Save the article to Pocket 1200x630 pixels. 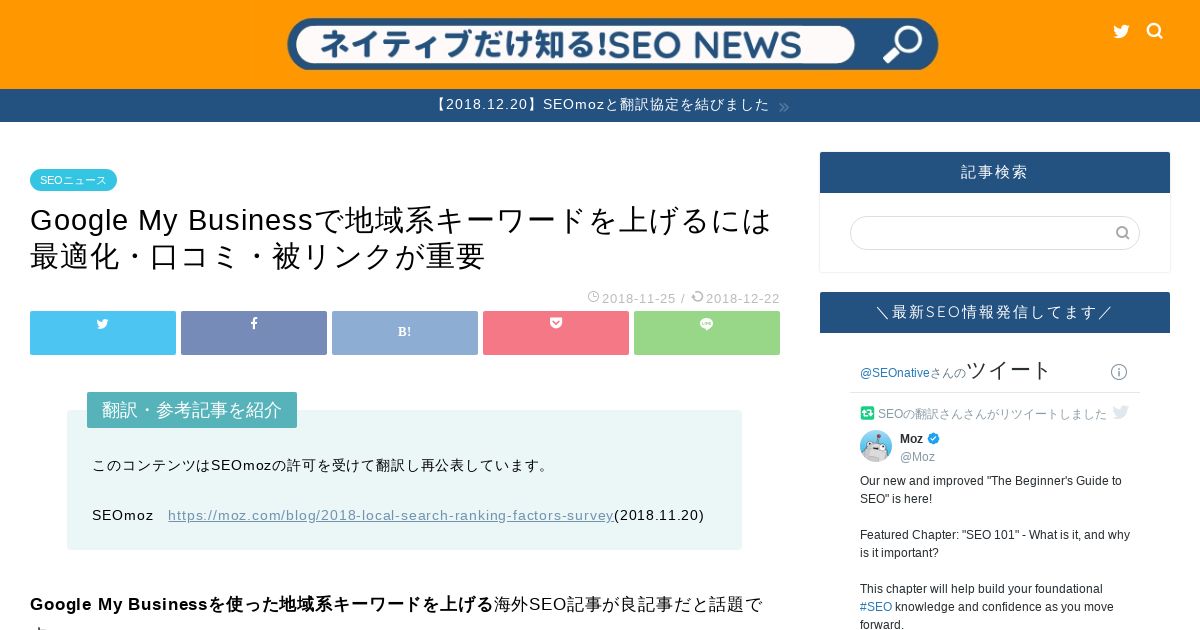click(x=556, y=333)
